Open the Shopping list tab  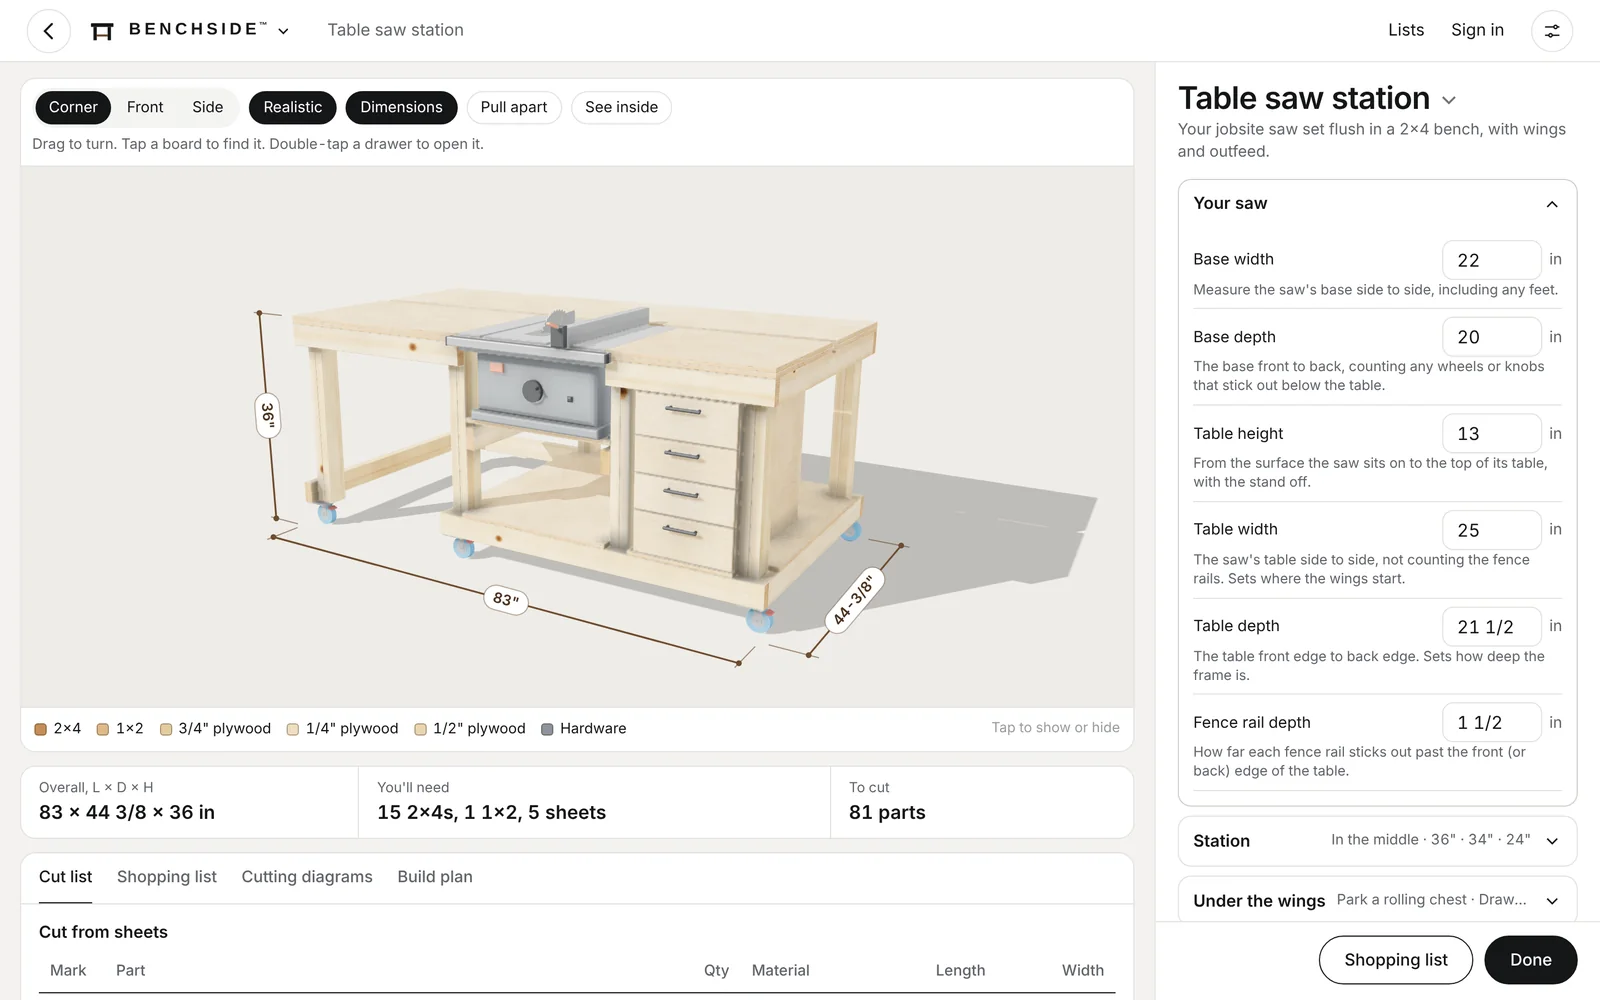tap(167, 877)
